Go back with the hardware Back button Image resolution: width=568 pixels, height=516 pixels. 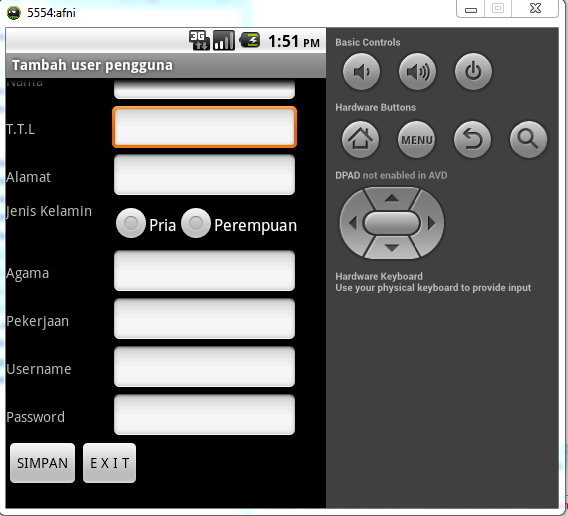pos(472,140)
